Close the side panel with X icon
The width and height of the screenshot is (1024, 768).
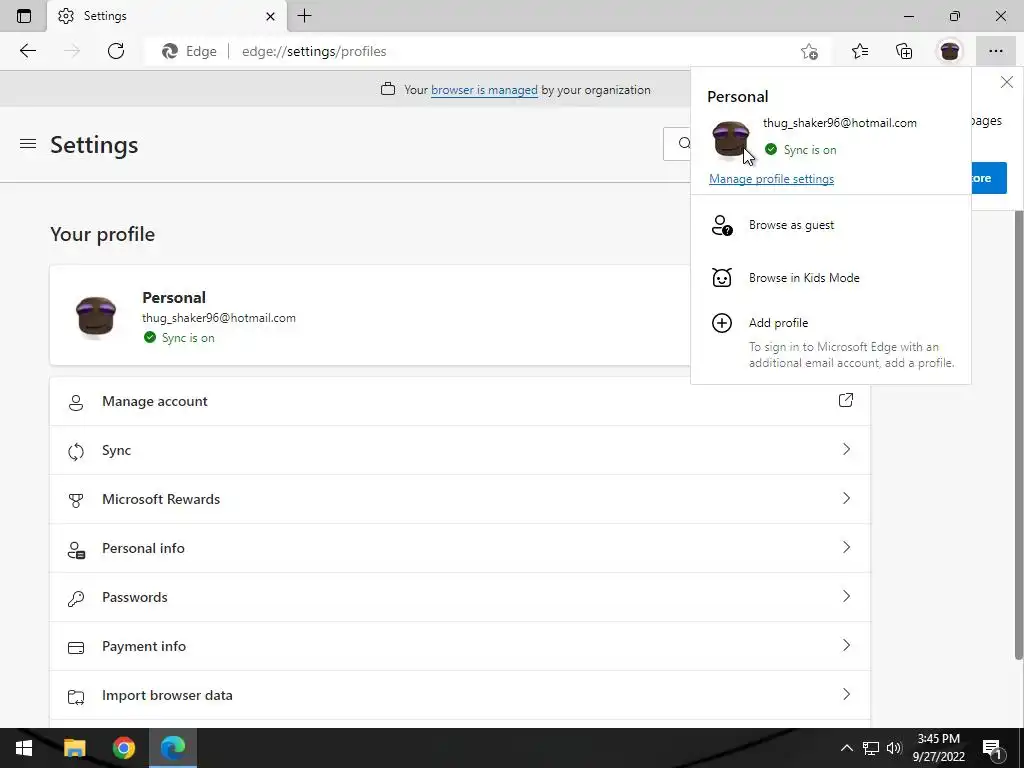[x=1006, y=82]
